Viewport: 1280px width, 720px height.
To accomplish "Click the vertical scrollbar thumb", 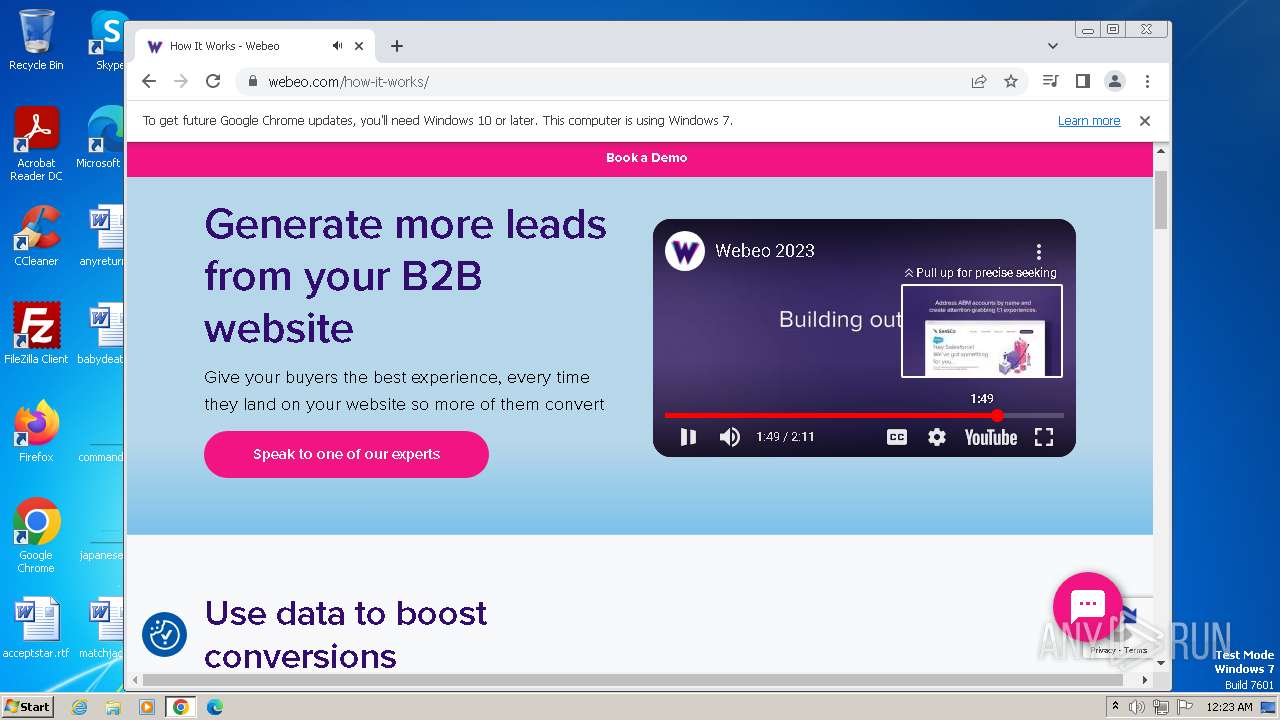I will [x=1161, y=199].
